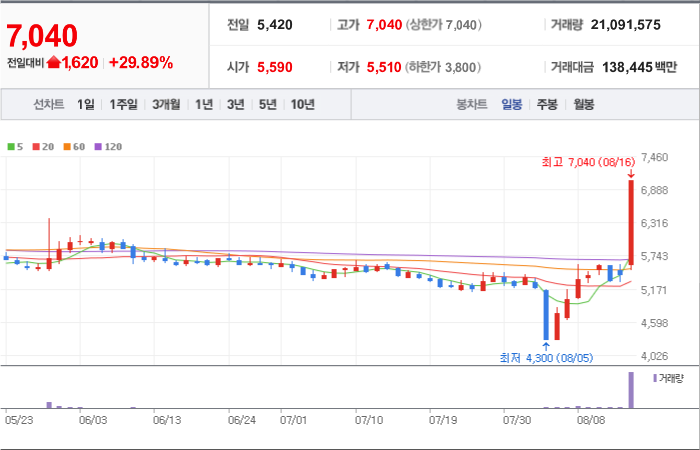Screen dimensions: 700x450
Task: Click the tallest purple volume bar
Action: coord(631,390)
